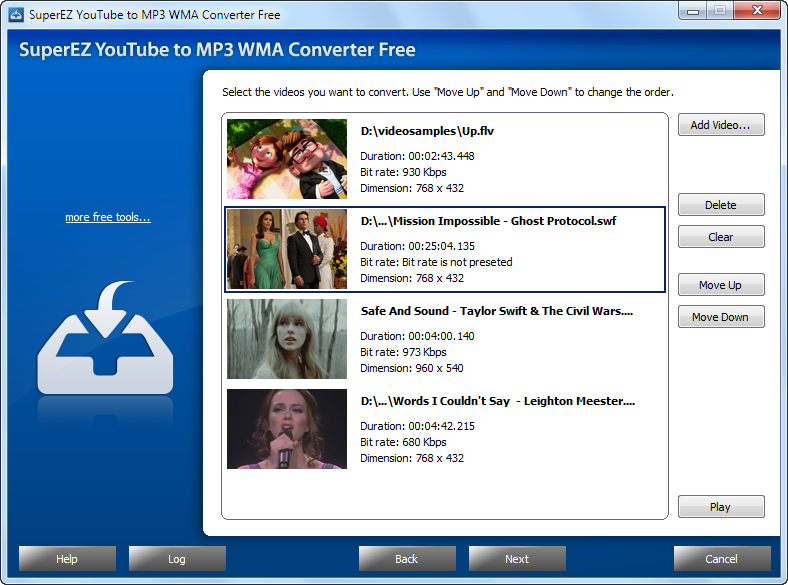This screenshot has width=788, height=585.
Task: Click the Safe And Sound - Taylor Swift title
Action: (x=497, y=311)
